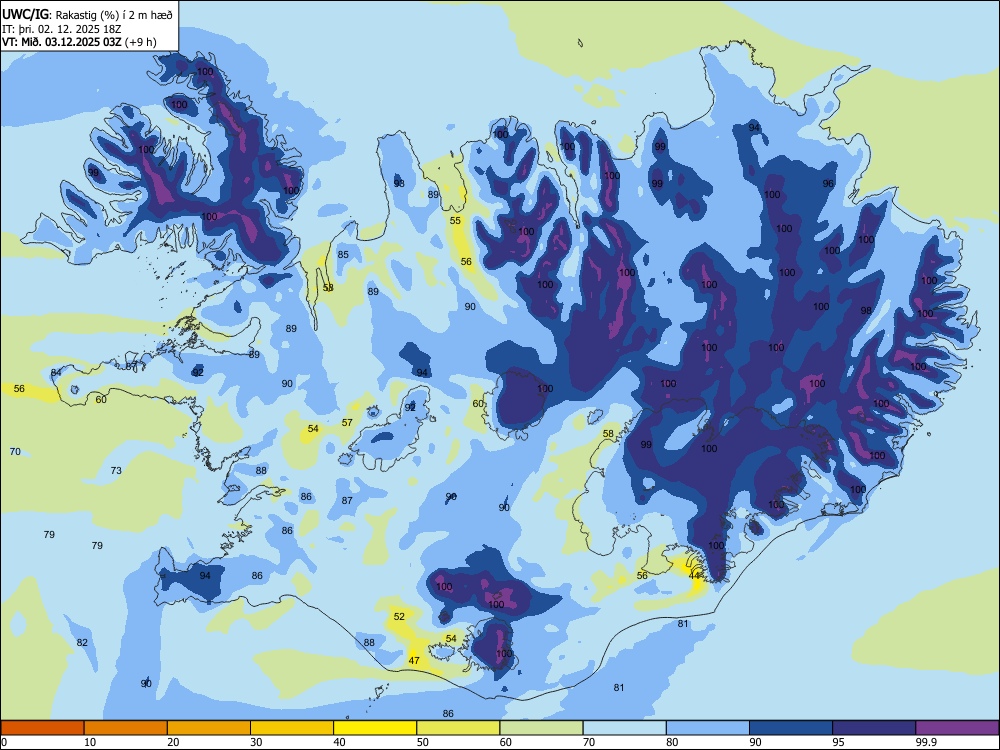Click the dark orange 0–10 legend swatch
Screen dimensions: 1000x750
(42, 728)
